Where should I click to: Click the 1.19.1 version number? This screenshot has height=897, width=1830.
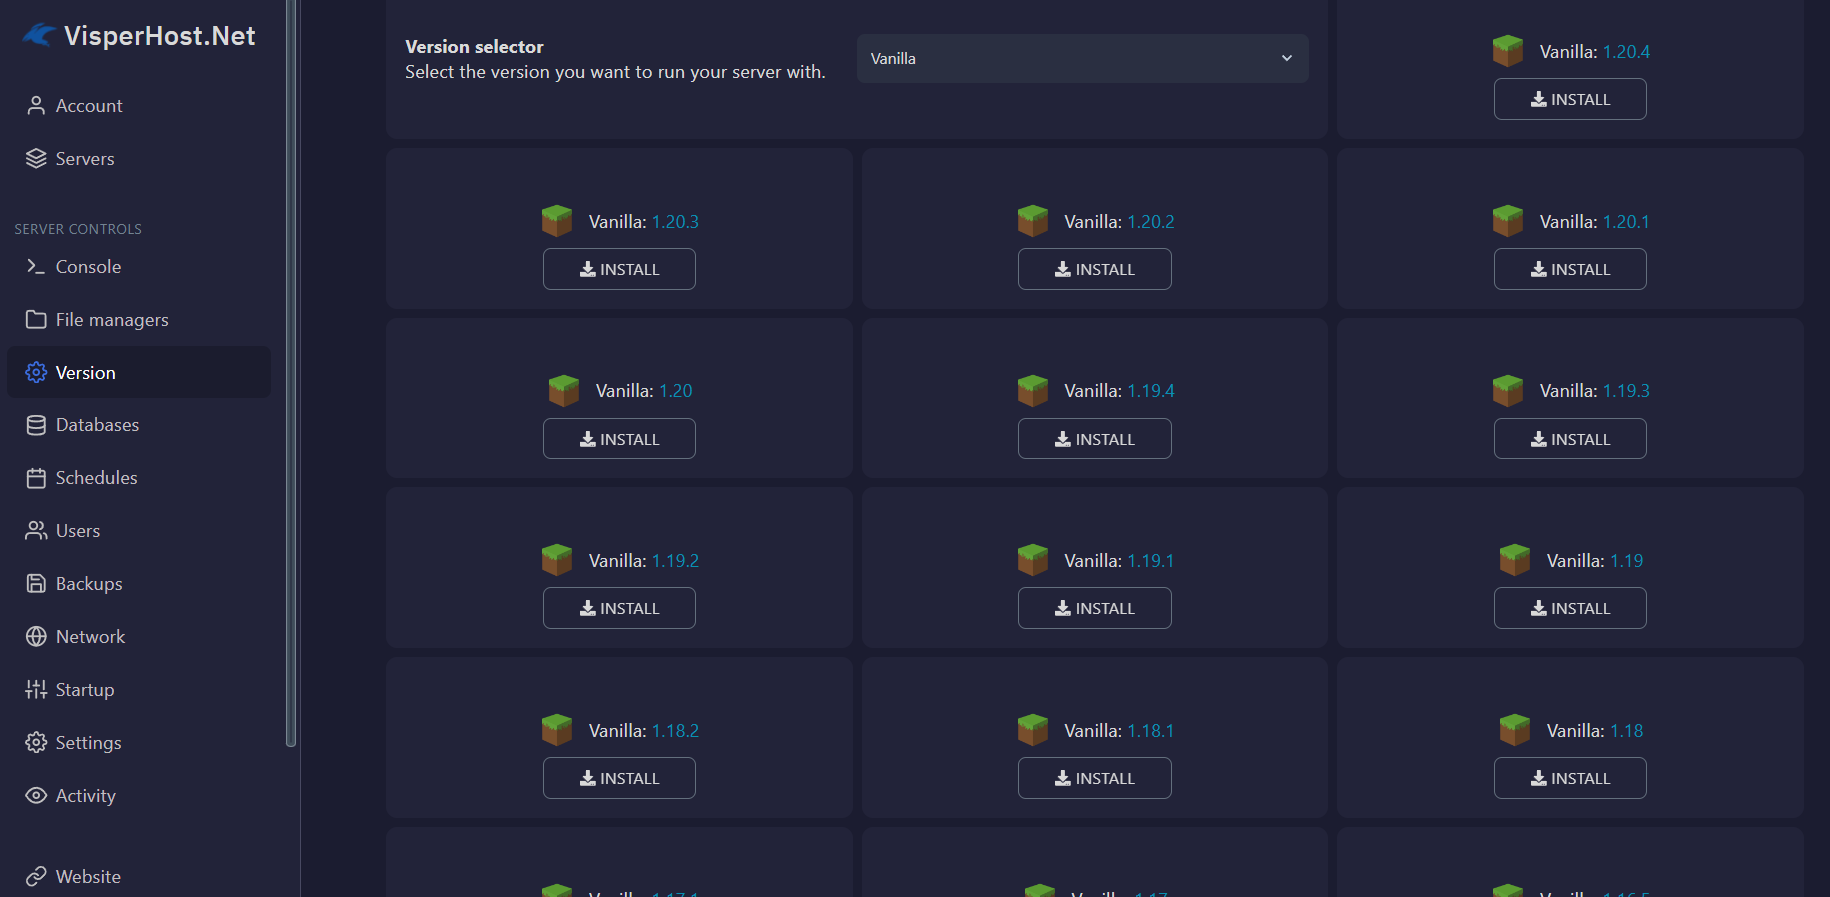tap(1151, 561)
